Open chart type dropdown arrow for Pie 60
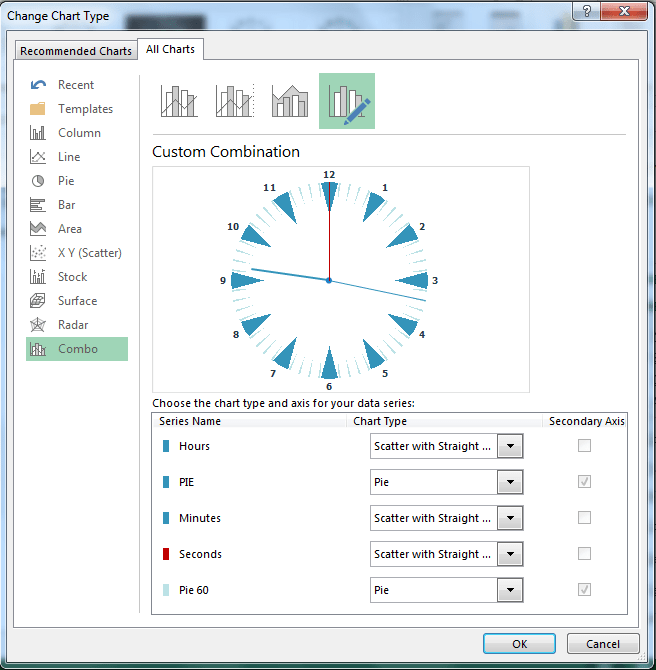 click(510, 590)
